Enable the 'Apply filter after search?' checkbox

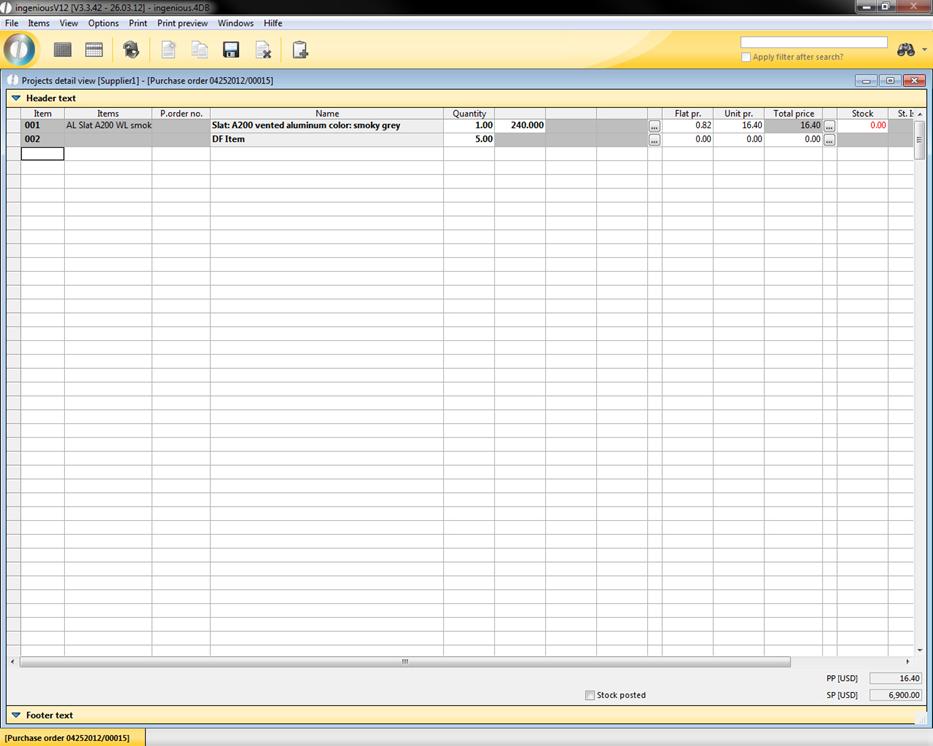pyautogui.click(x=746, y=57)
